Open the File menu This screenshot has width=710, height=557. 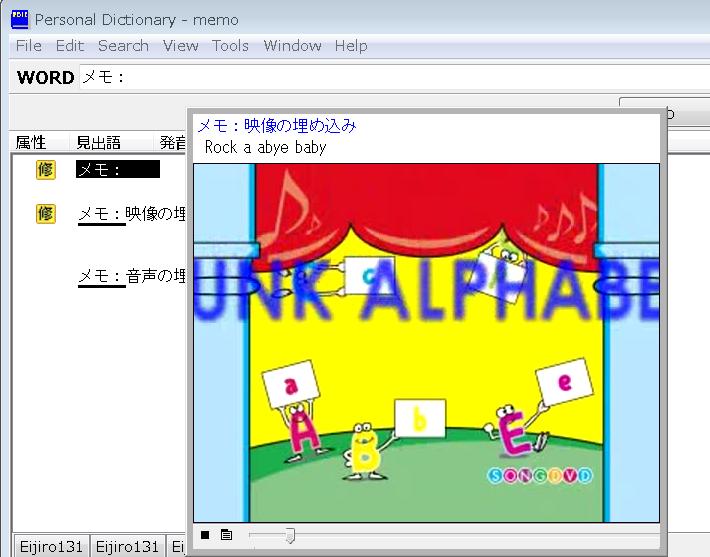coord(29,46)
